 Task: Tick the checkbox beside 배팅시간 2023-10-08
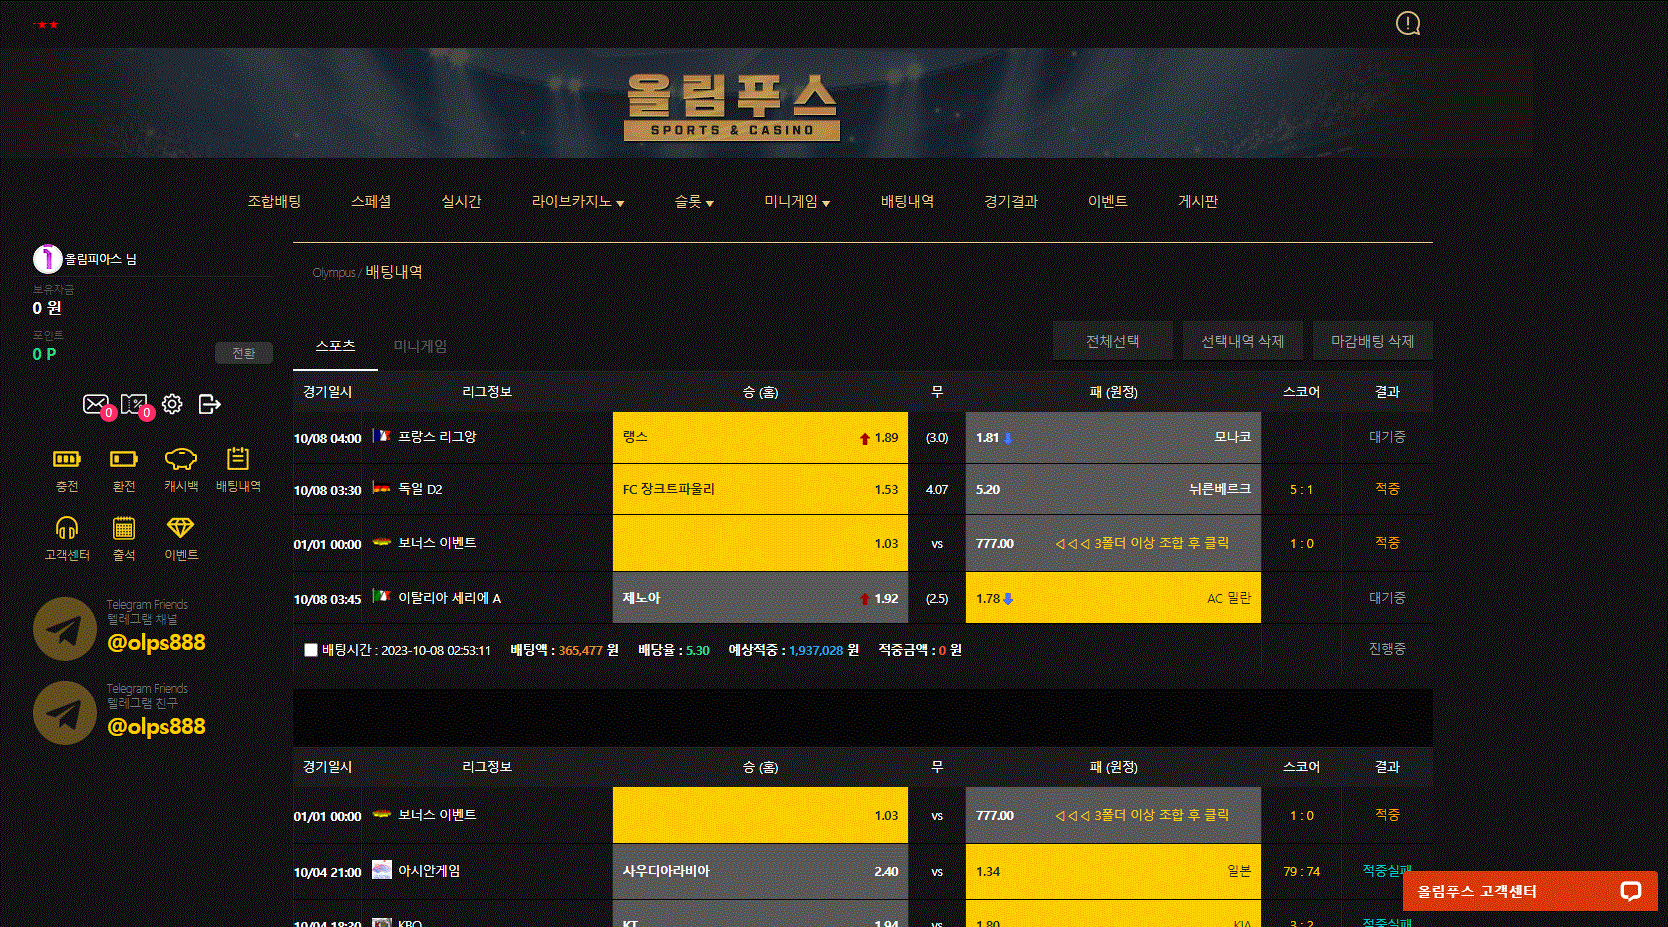[x=311, y=650]
